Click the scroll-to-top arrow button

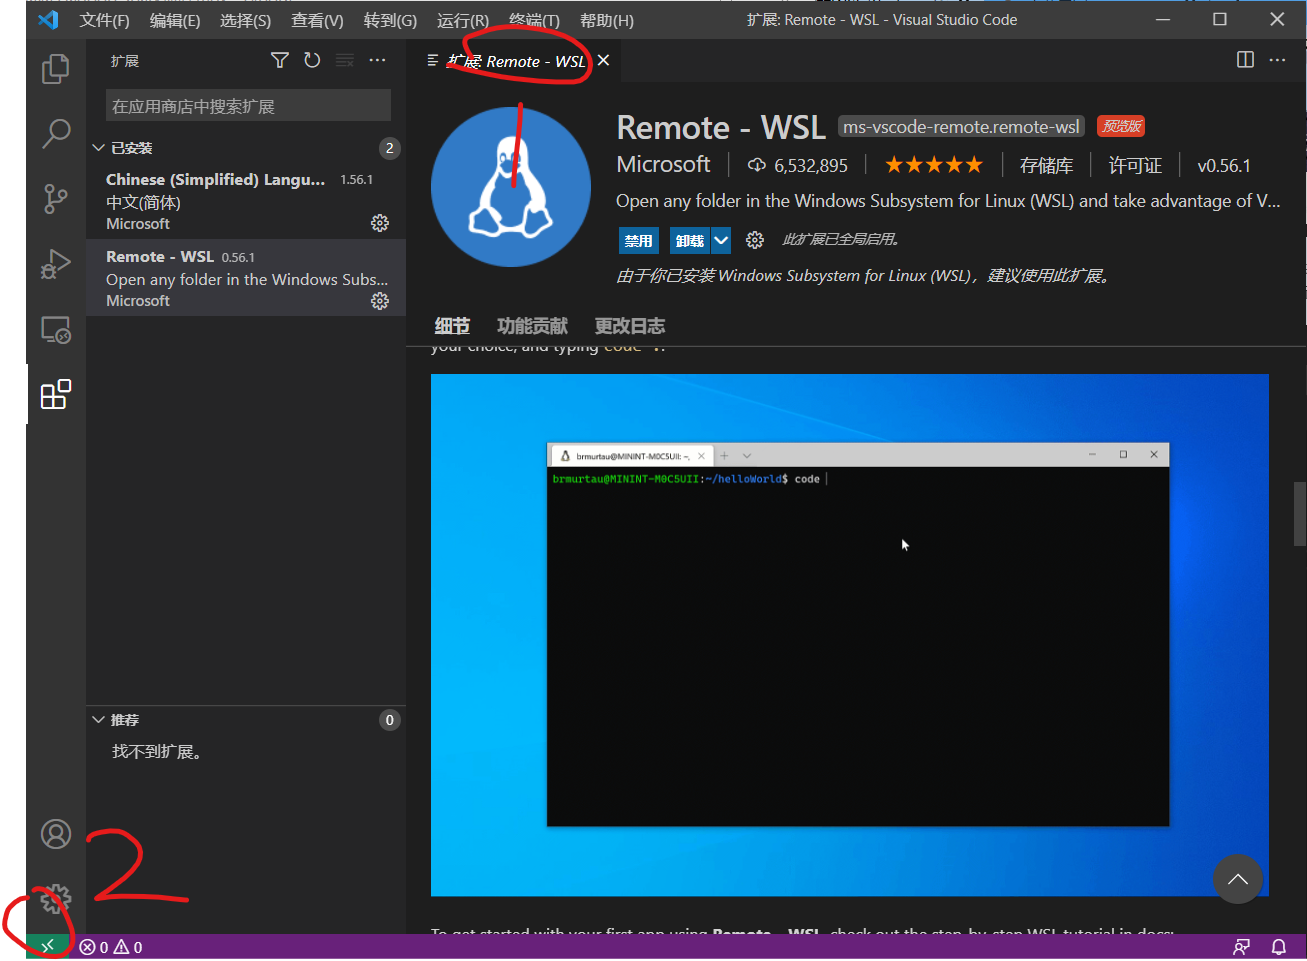[1238, 879]
